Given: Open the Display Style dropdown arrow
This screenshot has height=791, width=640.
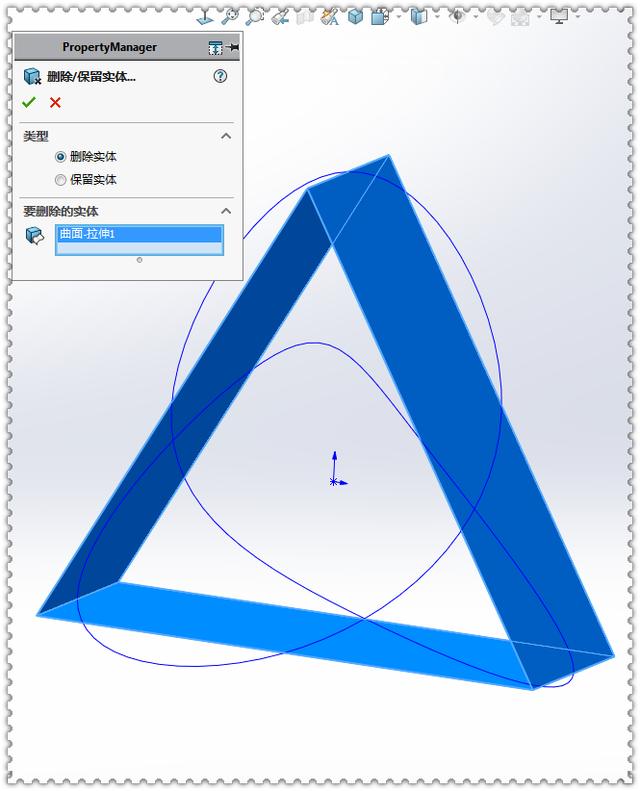Looking at the screenshot, I should 399,17.
